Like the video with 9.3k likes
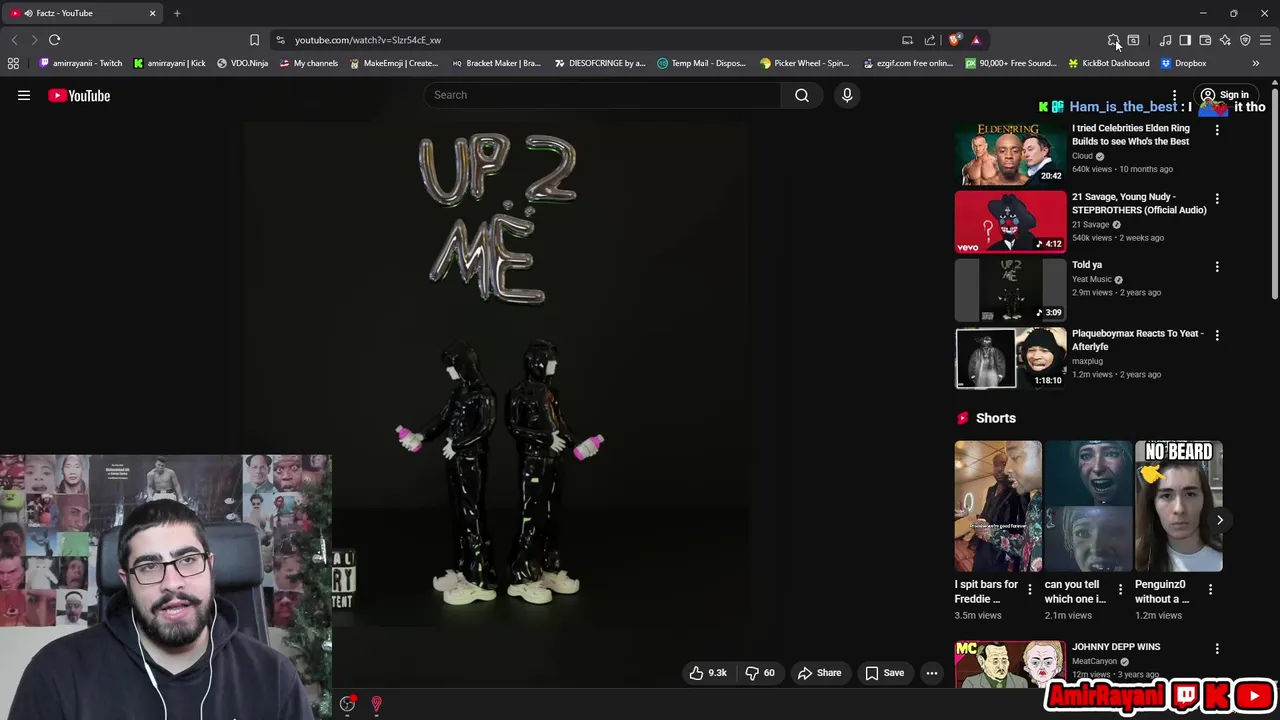The width and height of the screenshot is (1280, 720). click(x=707, y=673)
